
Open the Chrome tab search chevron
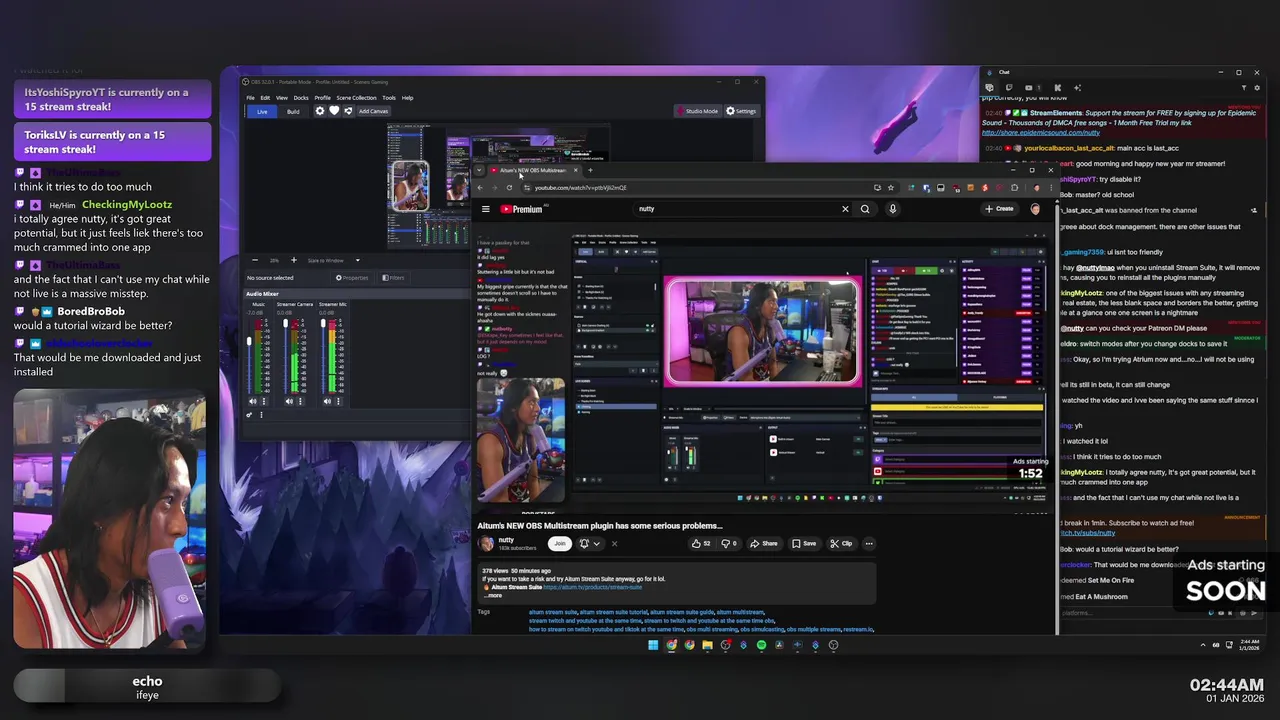(479, 170)
